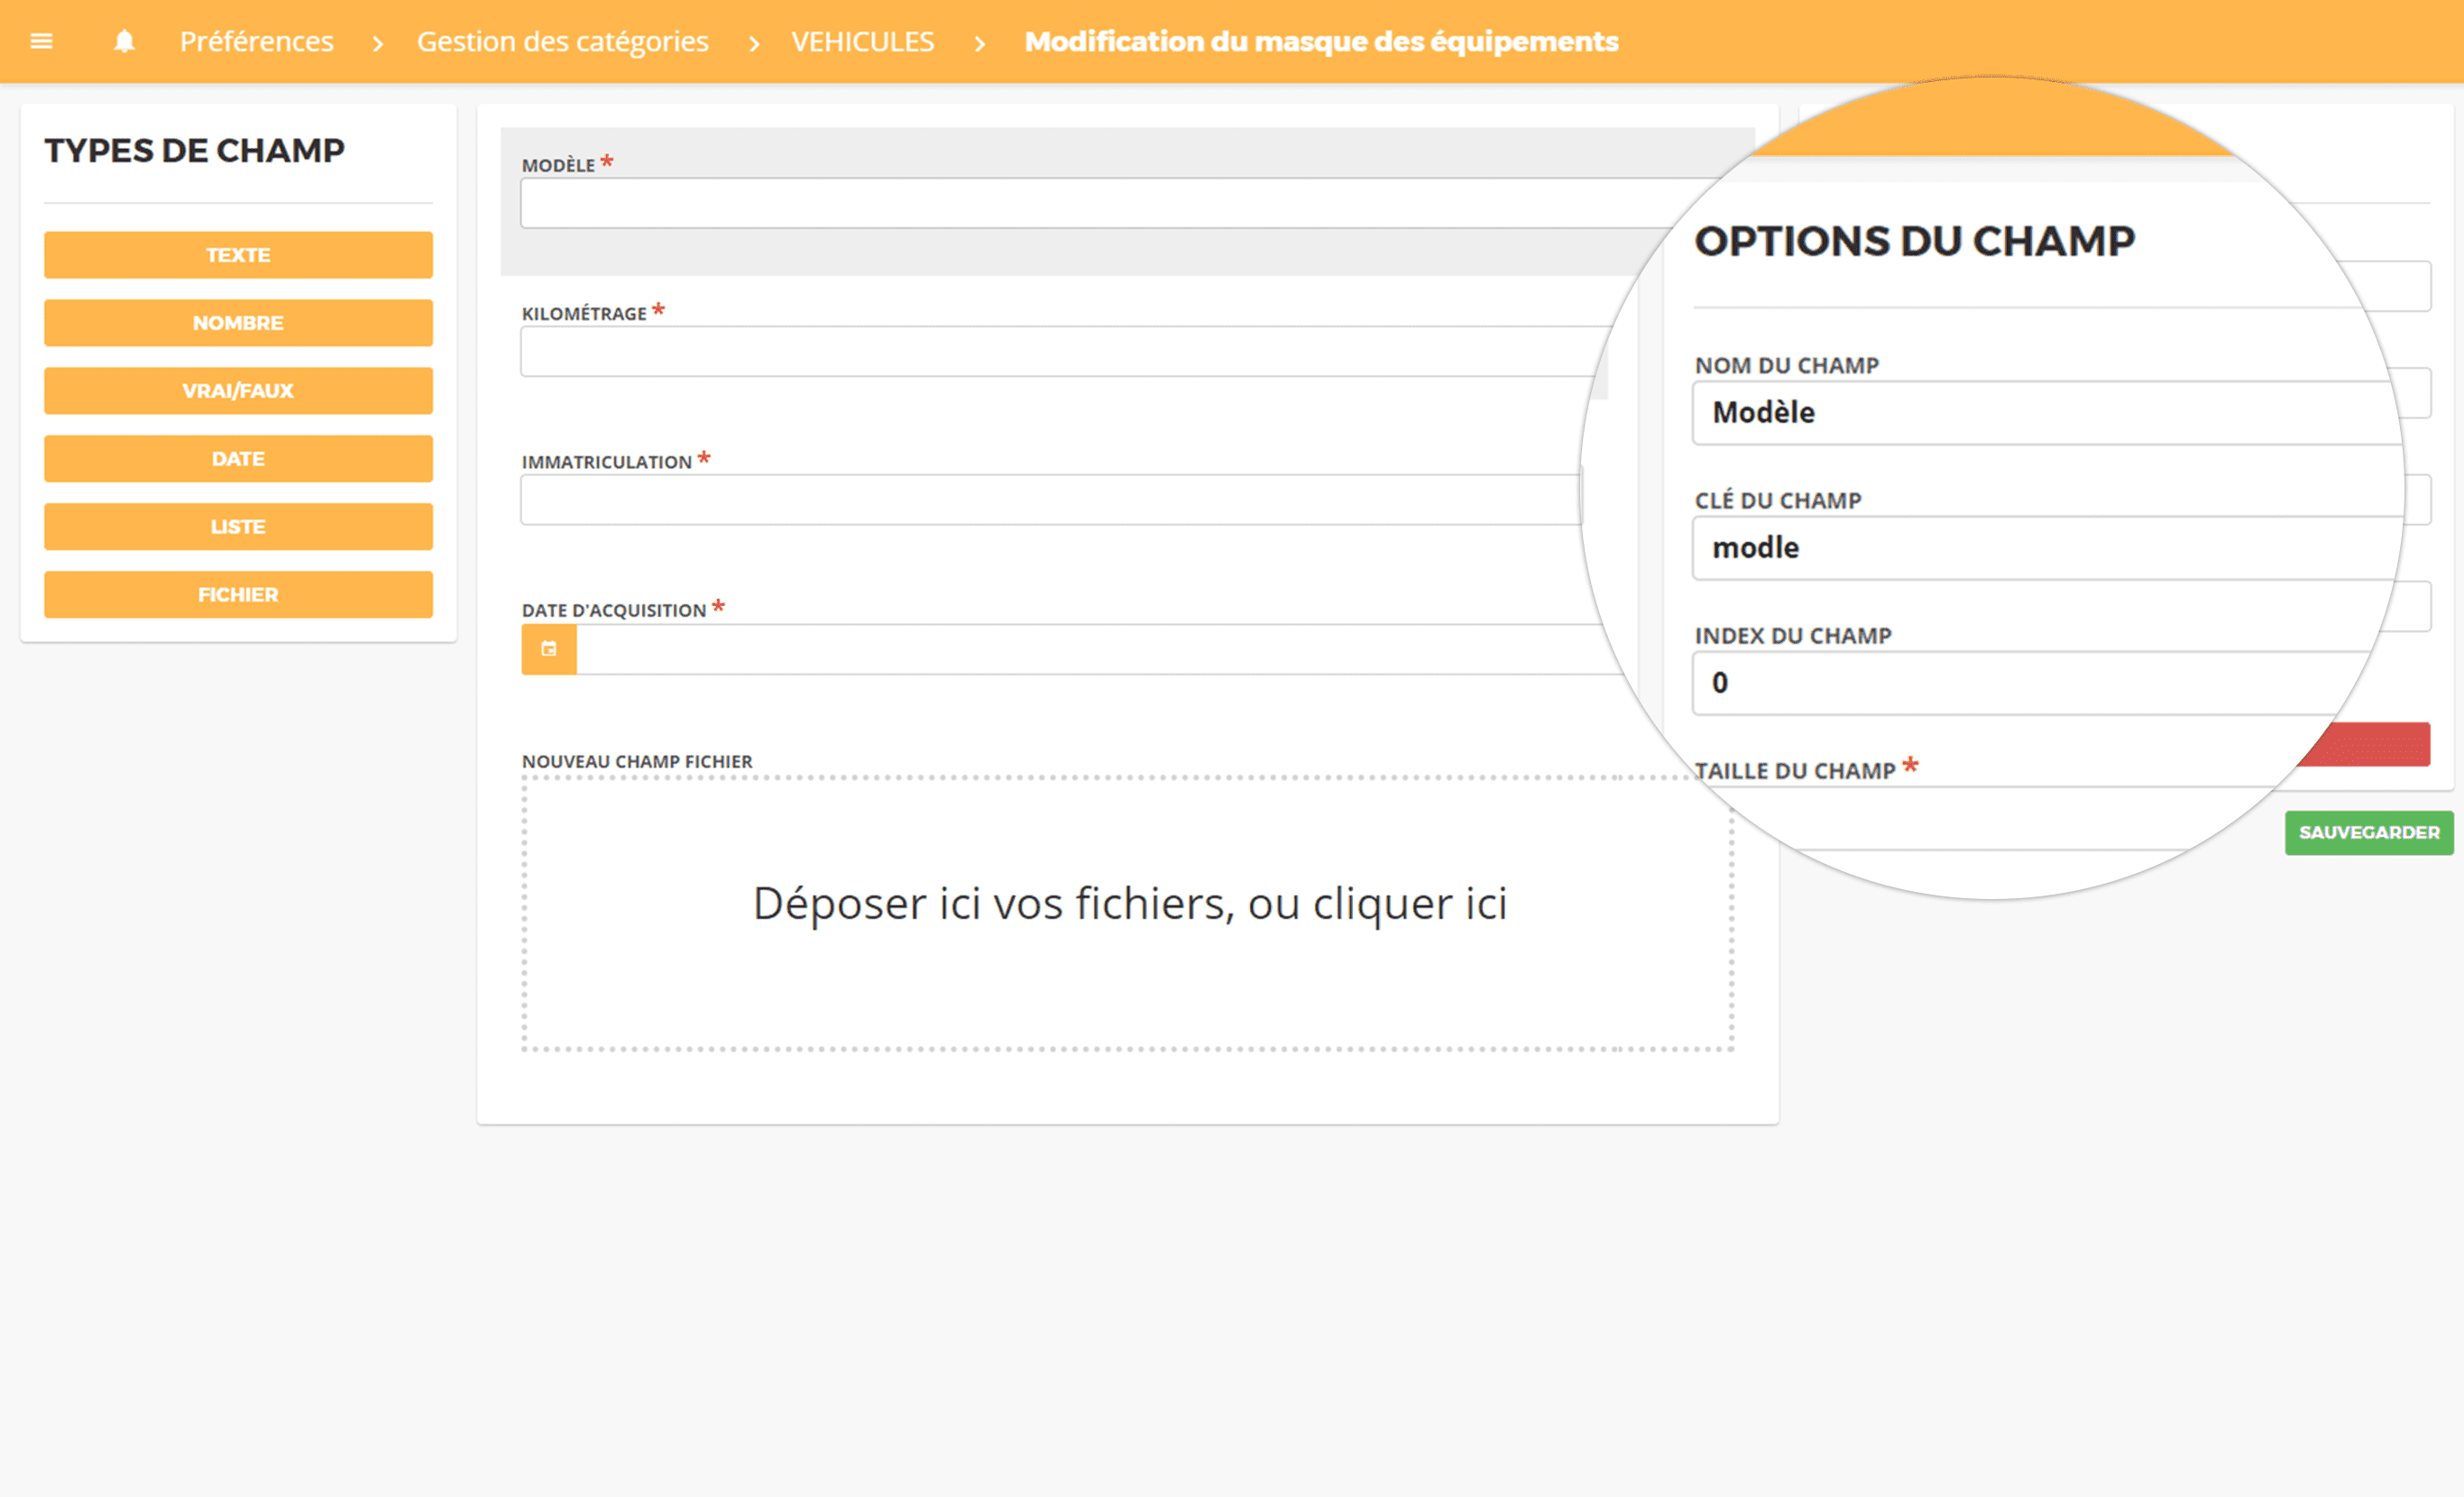Click the TEXTE field type icon
This screenshot has width=2464, height=1497.
pos(239,253)
